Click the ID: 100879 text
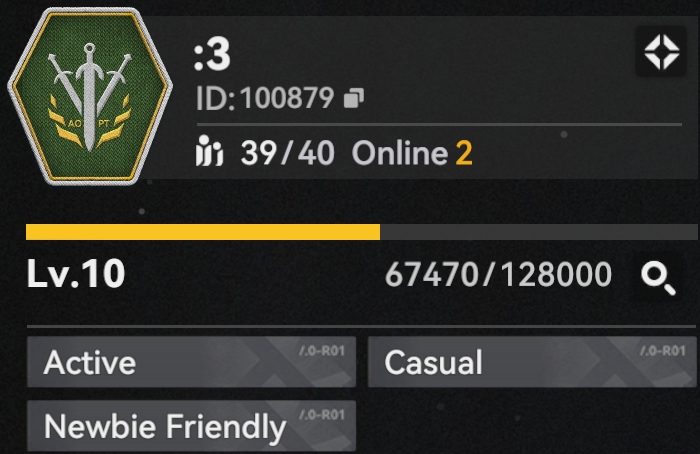700x454 pixels. [265, 98]
